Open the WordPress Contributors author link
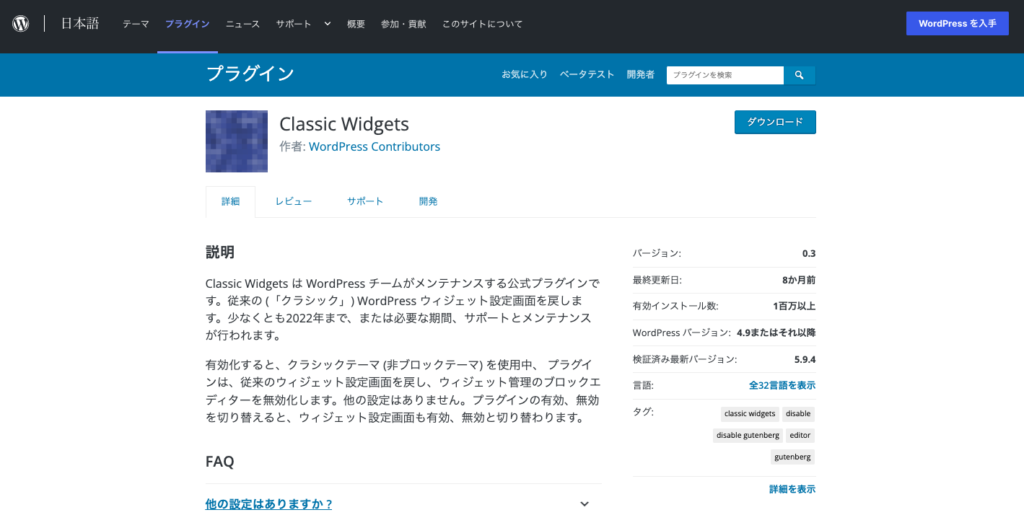Image resolution: width=1024 pixels, height=515 pixels. tap(374, 147)
